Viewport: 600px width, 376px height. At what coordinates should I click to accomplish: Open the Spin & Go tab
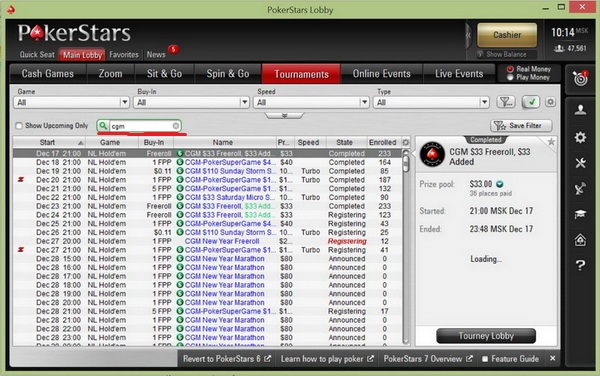coord(228,73)
